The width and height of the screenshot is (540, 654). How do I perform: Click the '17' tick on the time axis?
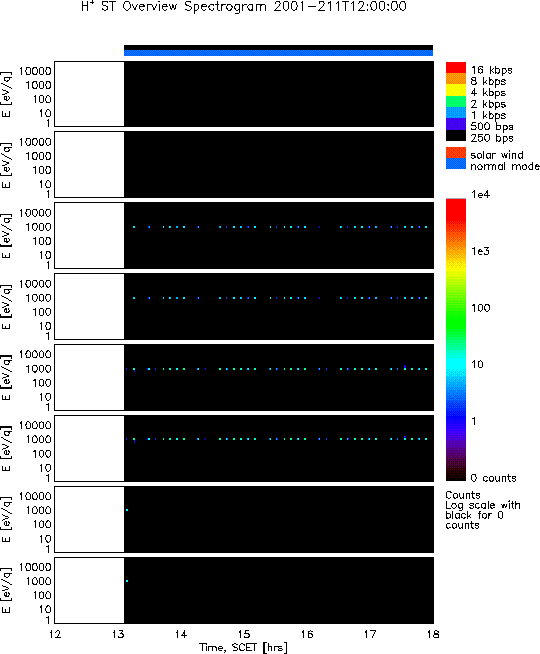[x=370, y=634]
